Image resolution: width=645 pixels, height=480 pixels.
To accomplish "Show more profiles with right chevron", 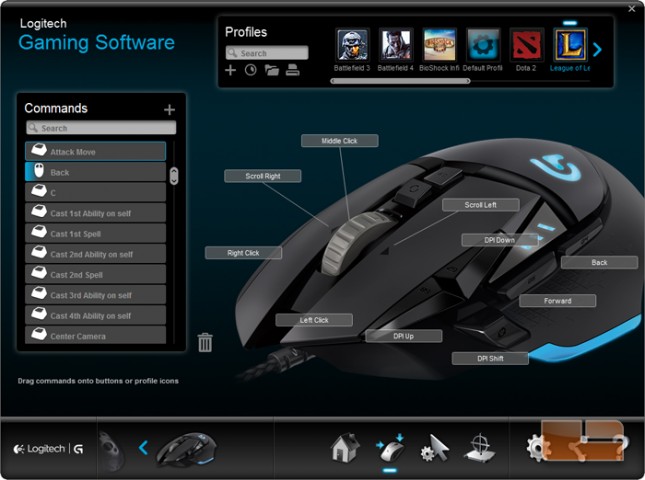I will pyautogui.click(x=597, y=50).
